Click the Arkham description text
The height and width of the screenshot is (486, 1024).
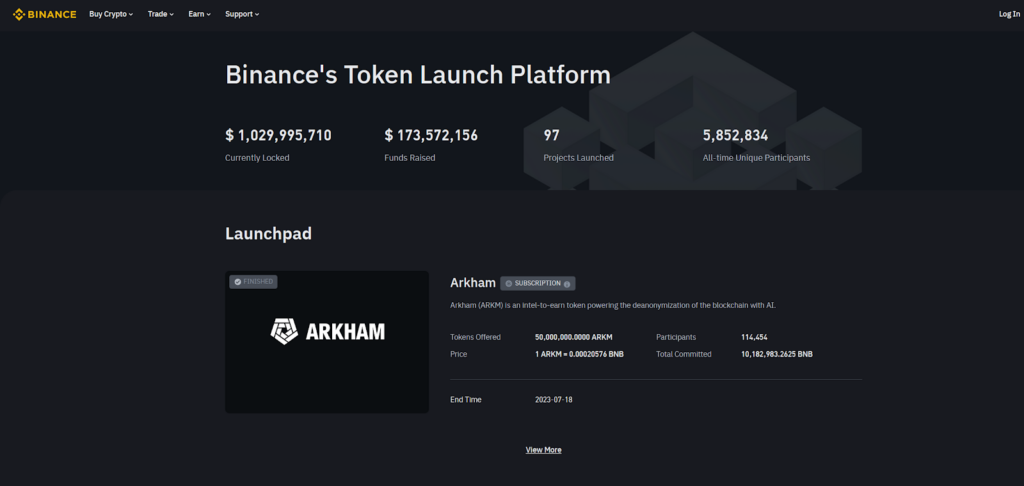[613, 306]
